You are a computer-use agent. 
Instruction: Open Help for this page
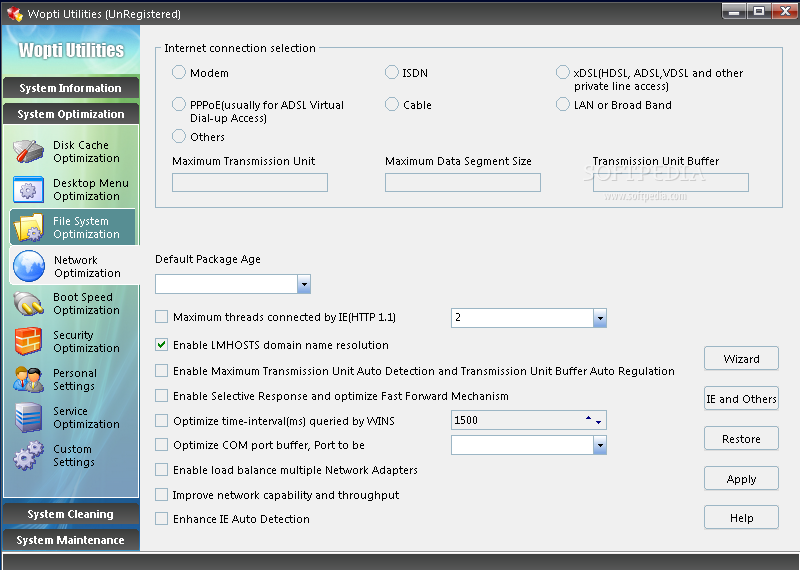(741, 517)
